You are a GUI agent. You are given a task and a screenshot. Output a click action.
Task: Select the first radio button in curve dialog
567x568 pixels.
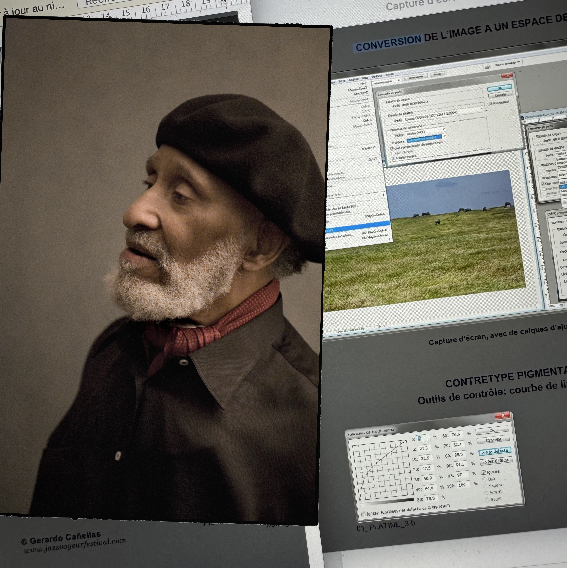tap(484, 479)
